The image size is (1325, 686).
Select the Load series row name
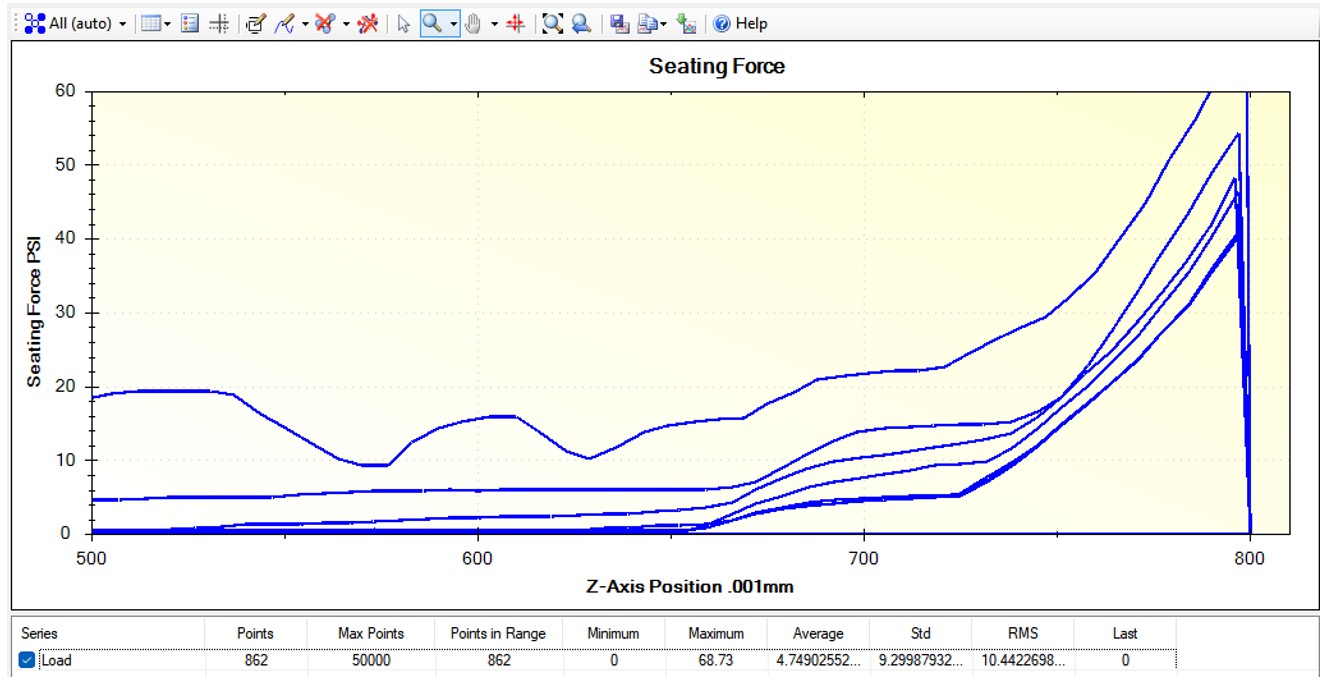pos(56,660)
